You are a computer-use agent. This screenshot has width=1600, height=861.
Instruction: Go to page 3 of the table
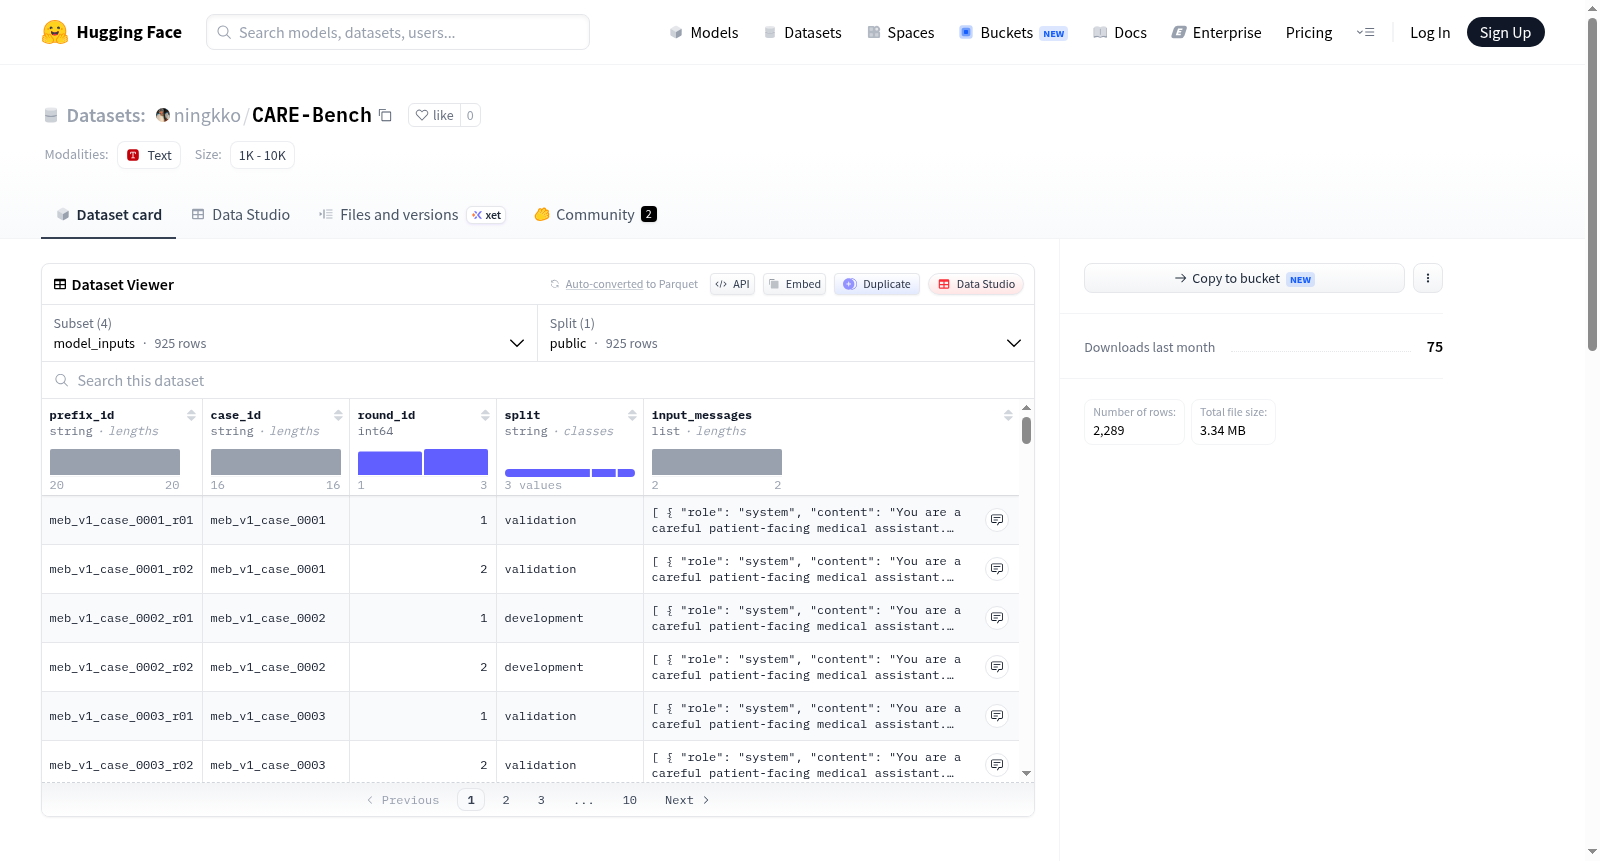pos(541,800)
